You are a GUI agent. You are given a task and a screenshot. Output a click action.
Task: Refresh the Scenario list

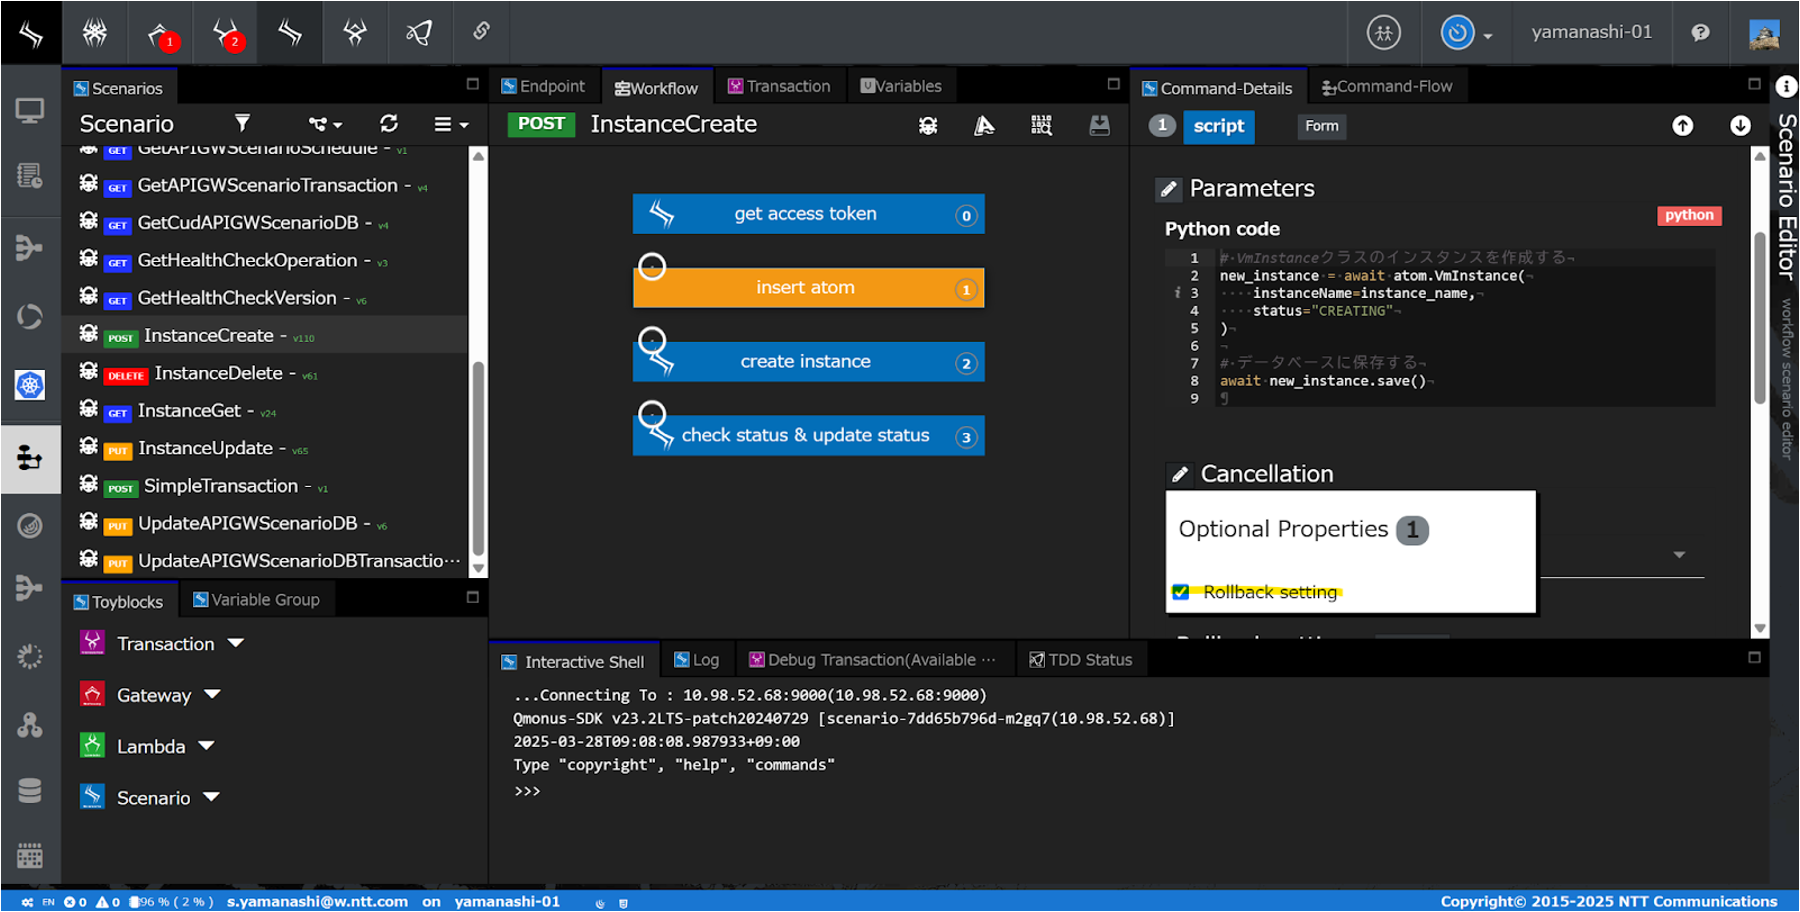tap(389, 123)
